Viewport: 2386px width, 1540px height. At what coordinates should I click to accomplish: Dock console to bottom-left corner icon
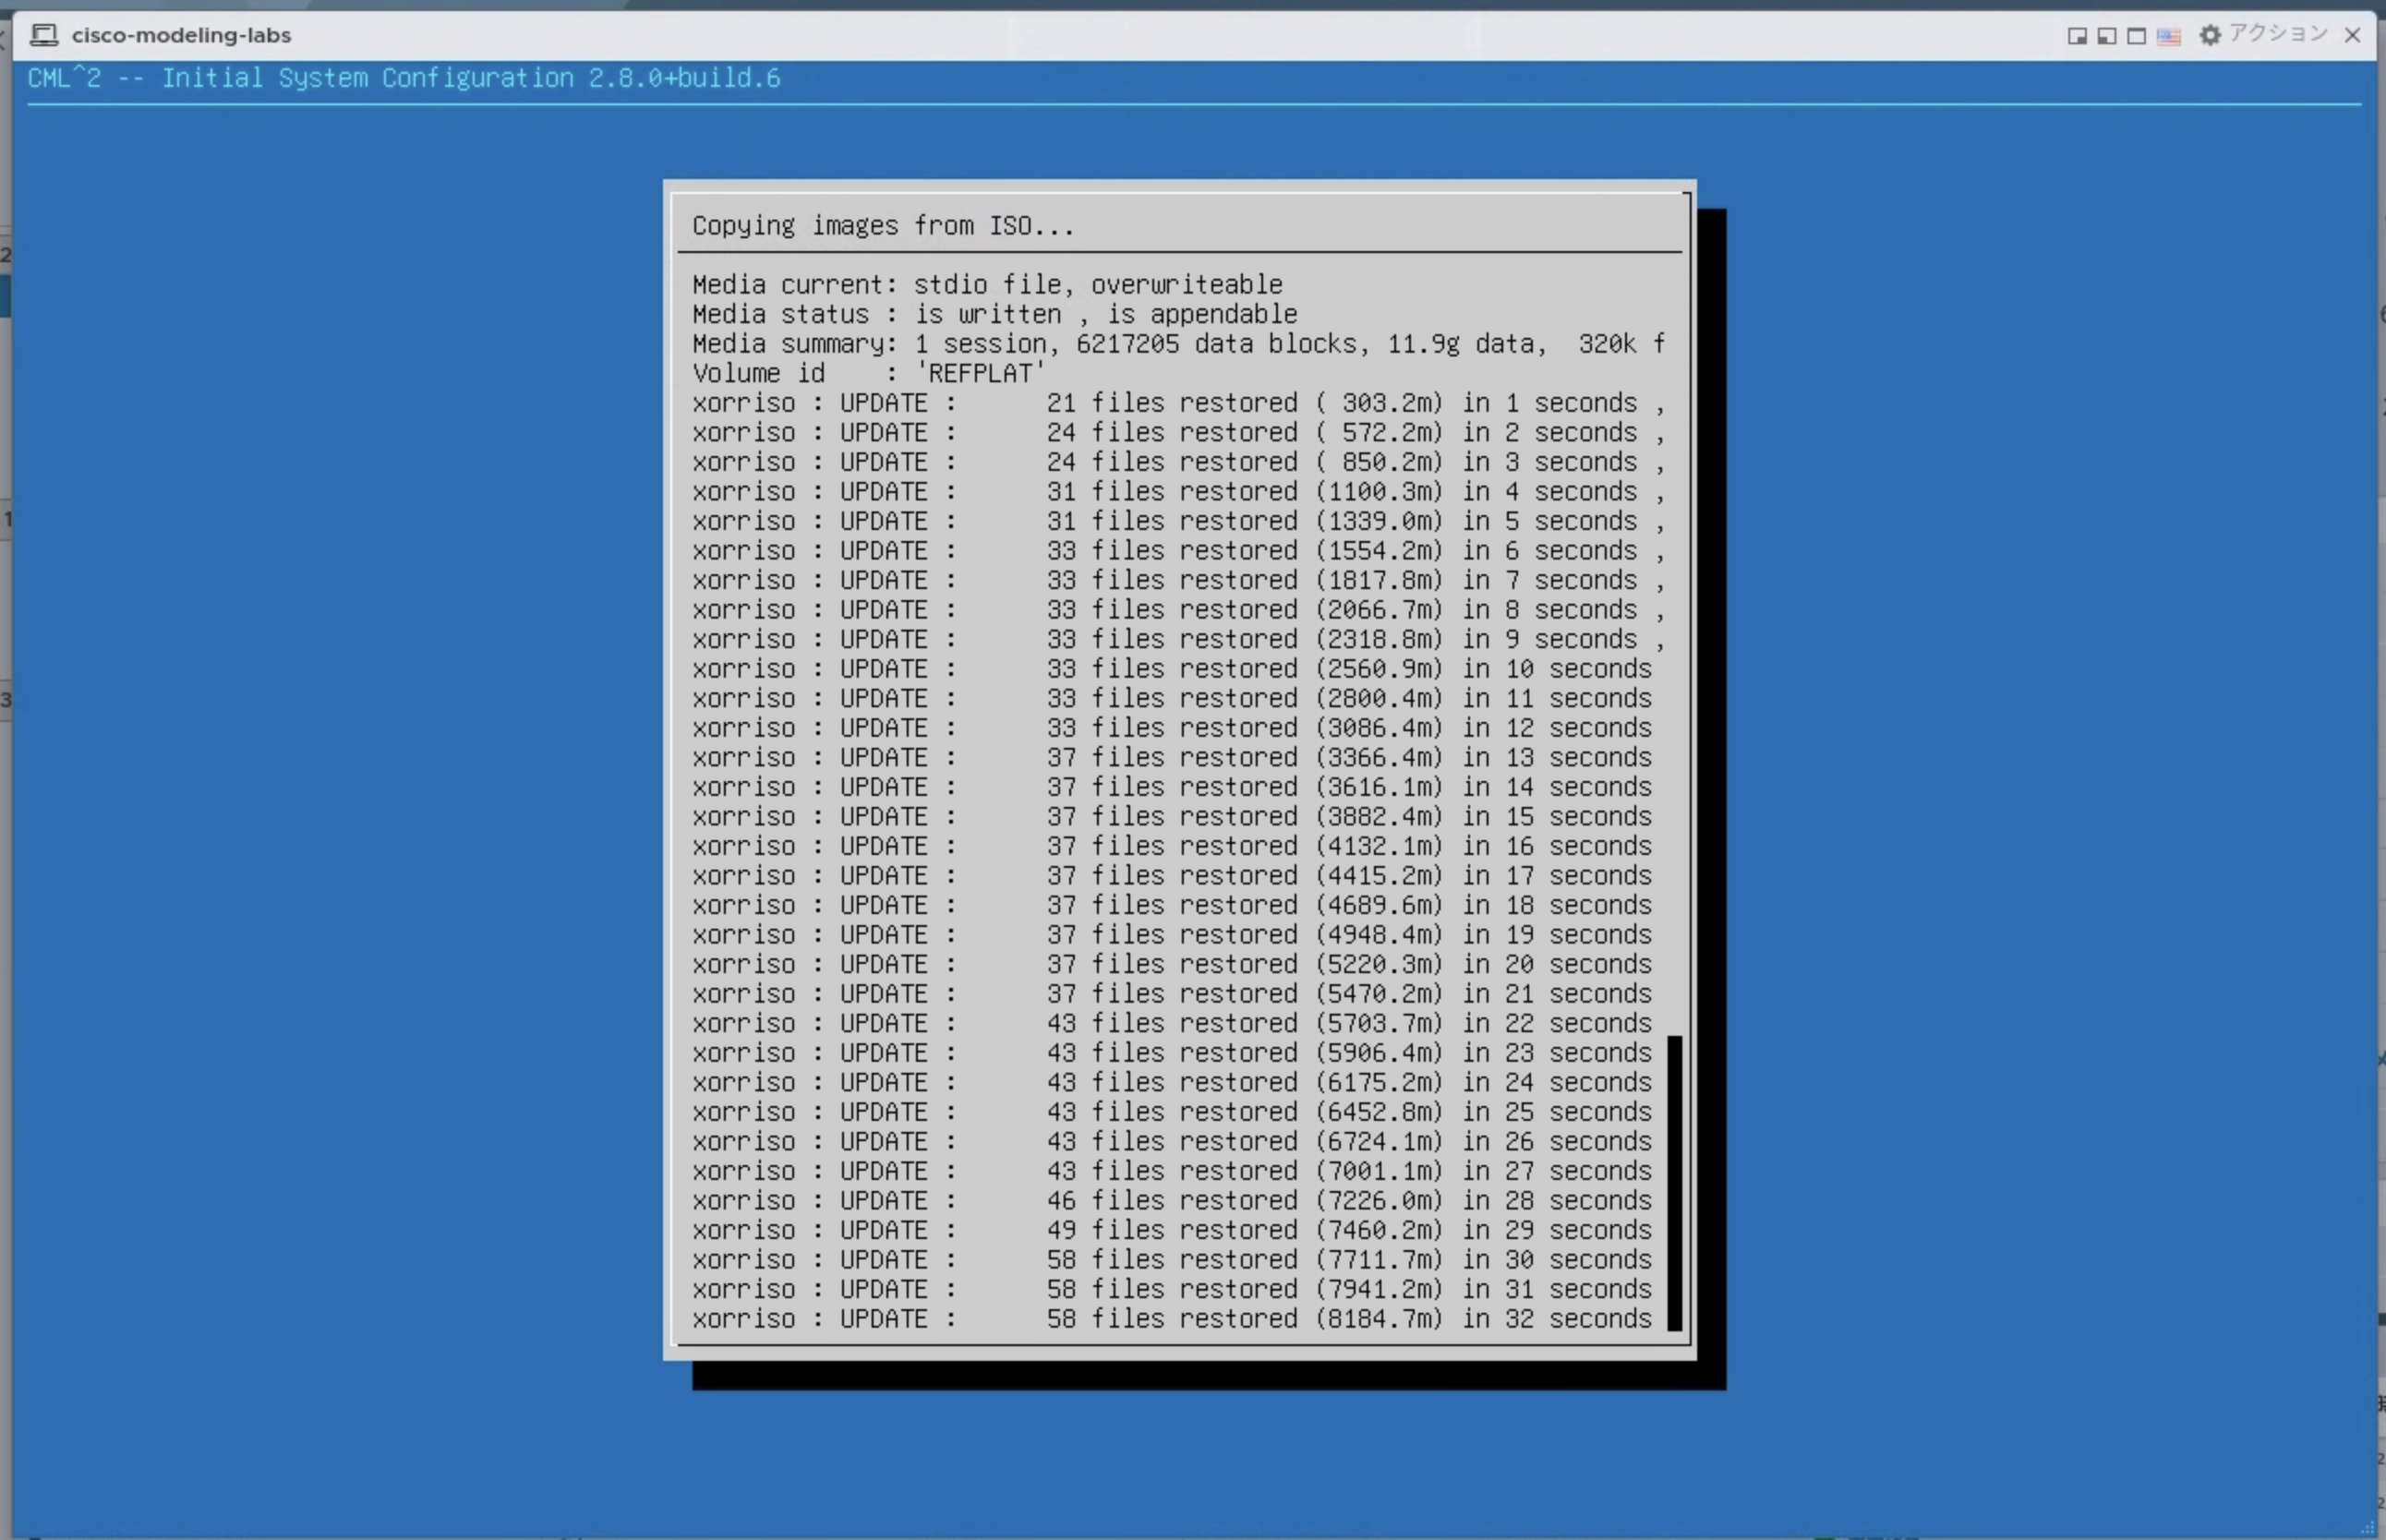click(x=2107, y=36)
